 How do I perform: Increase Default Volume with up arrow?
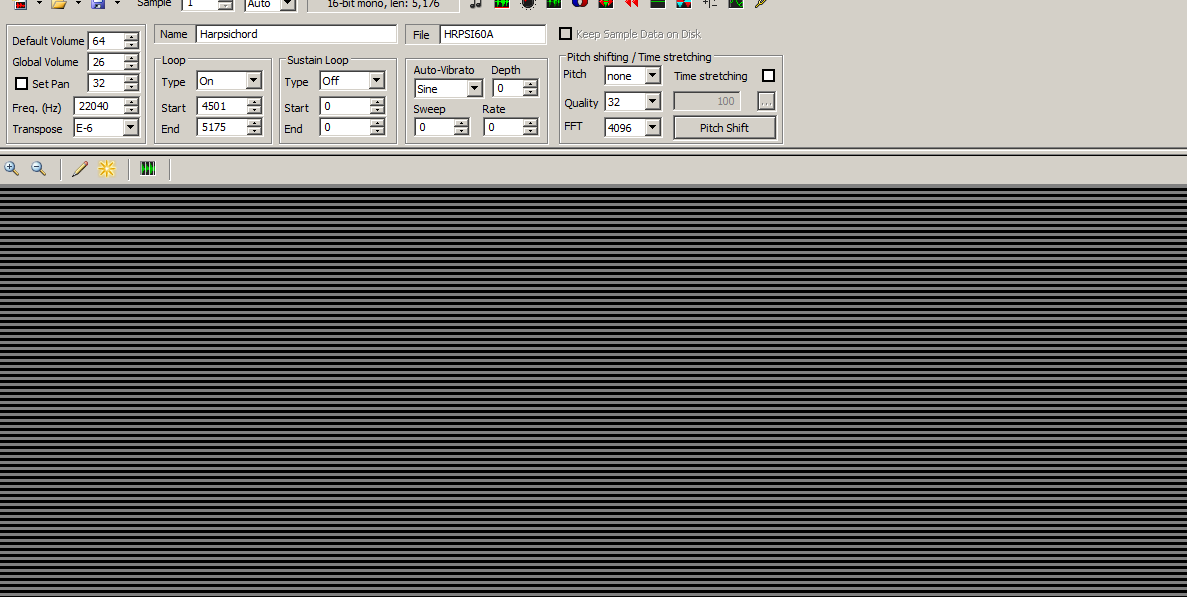[131, 37]
